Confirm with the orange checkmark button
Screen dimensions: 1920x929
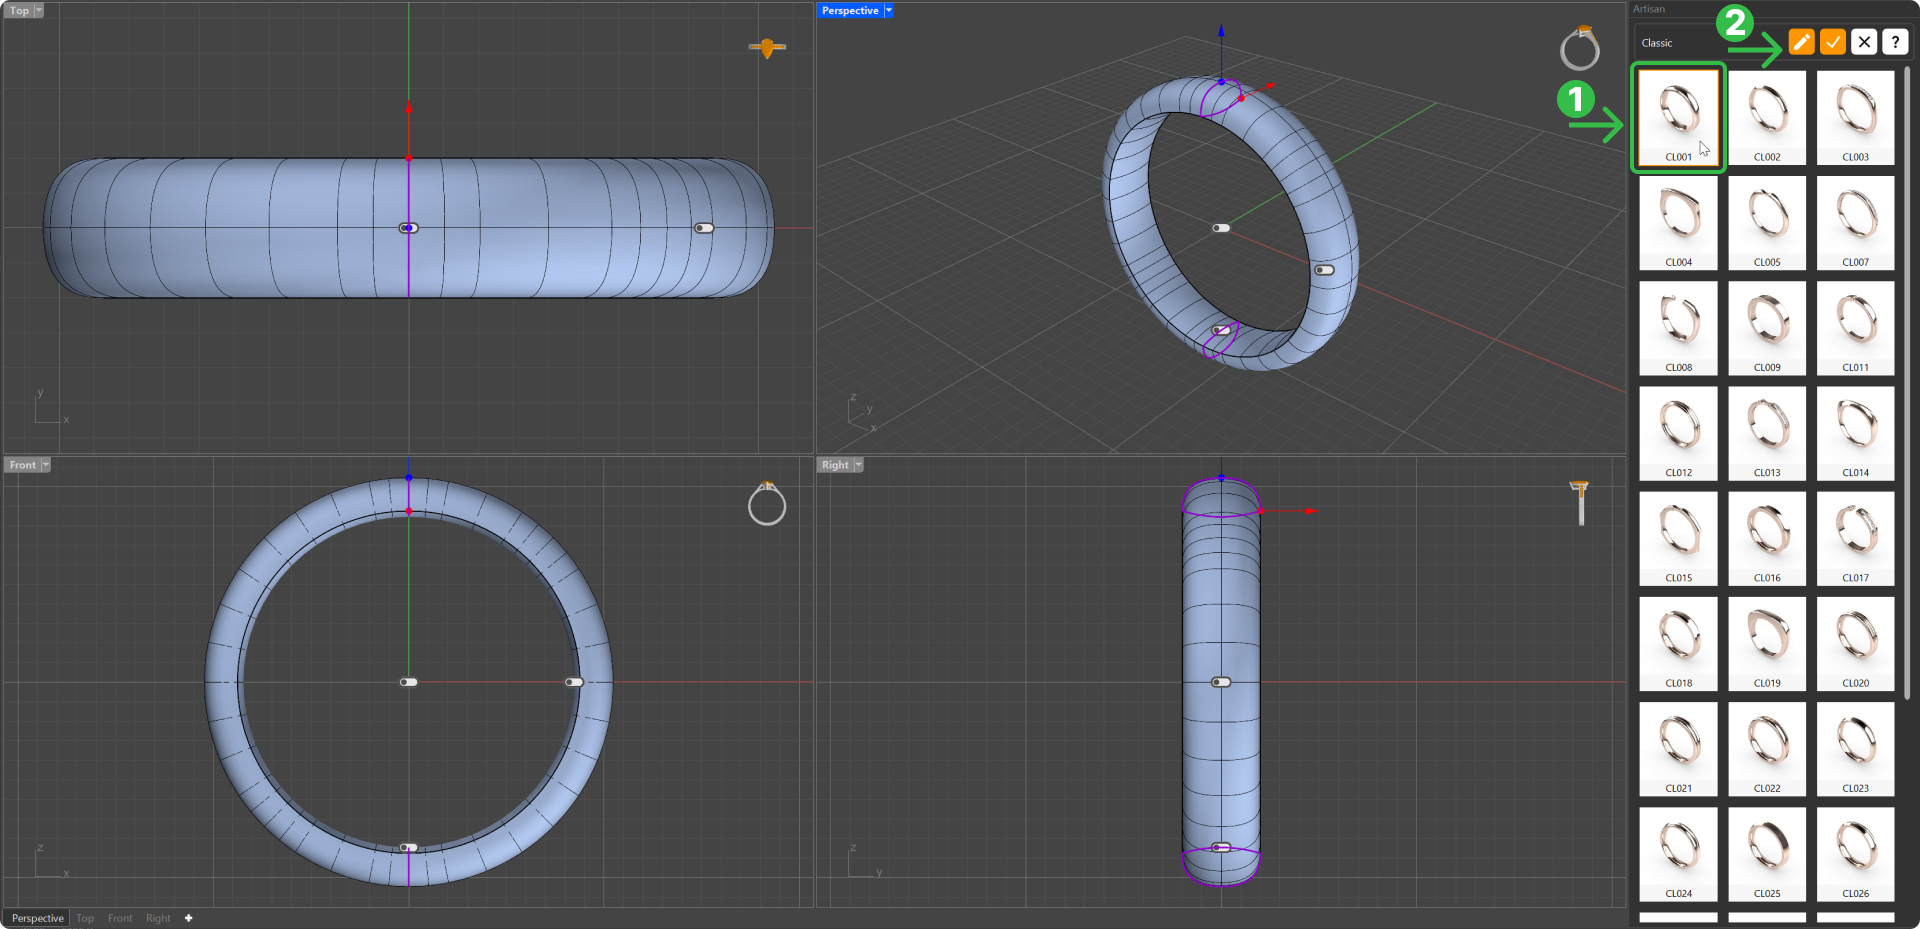(x=1832, y=42)
